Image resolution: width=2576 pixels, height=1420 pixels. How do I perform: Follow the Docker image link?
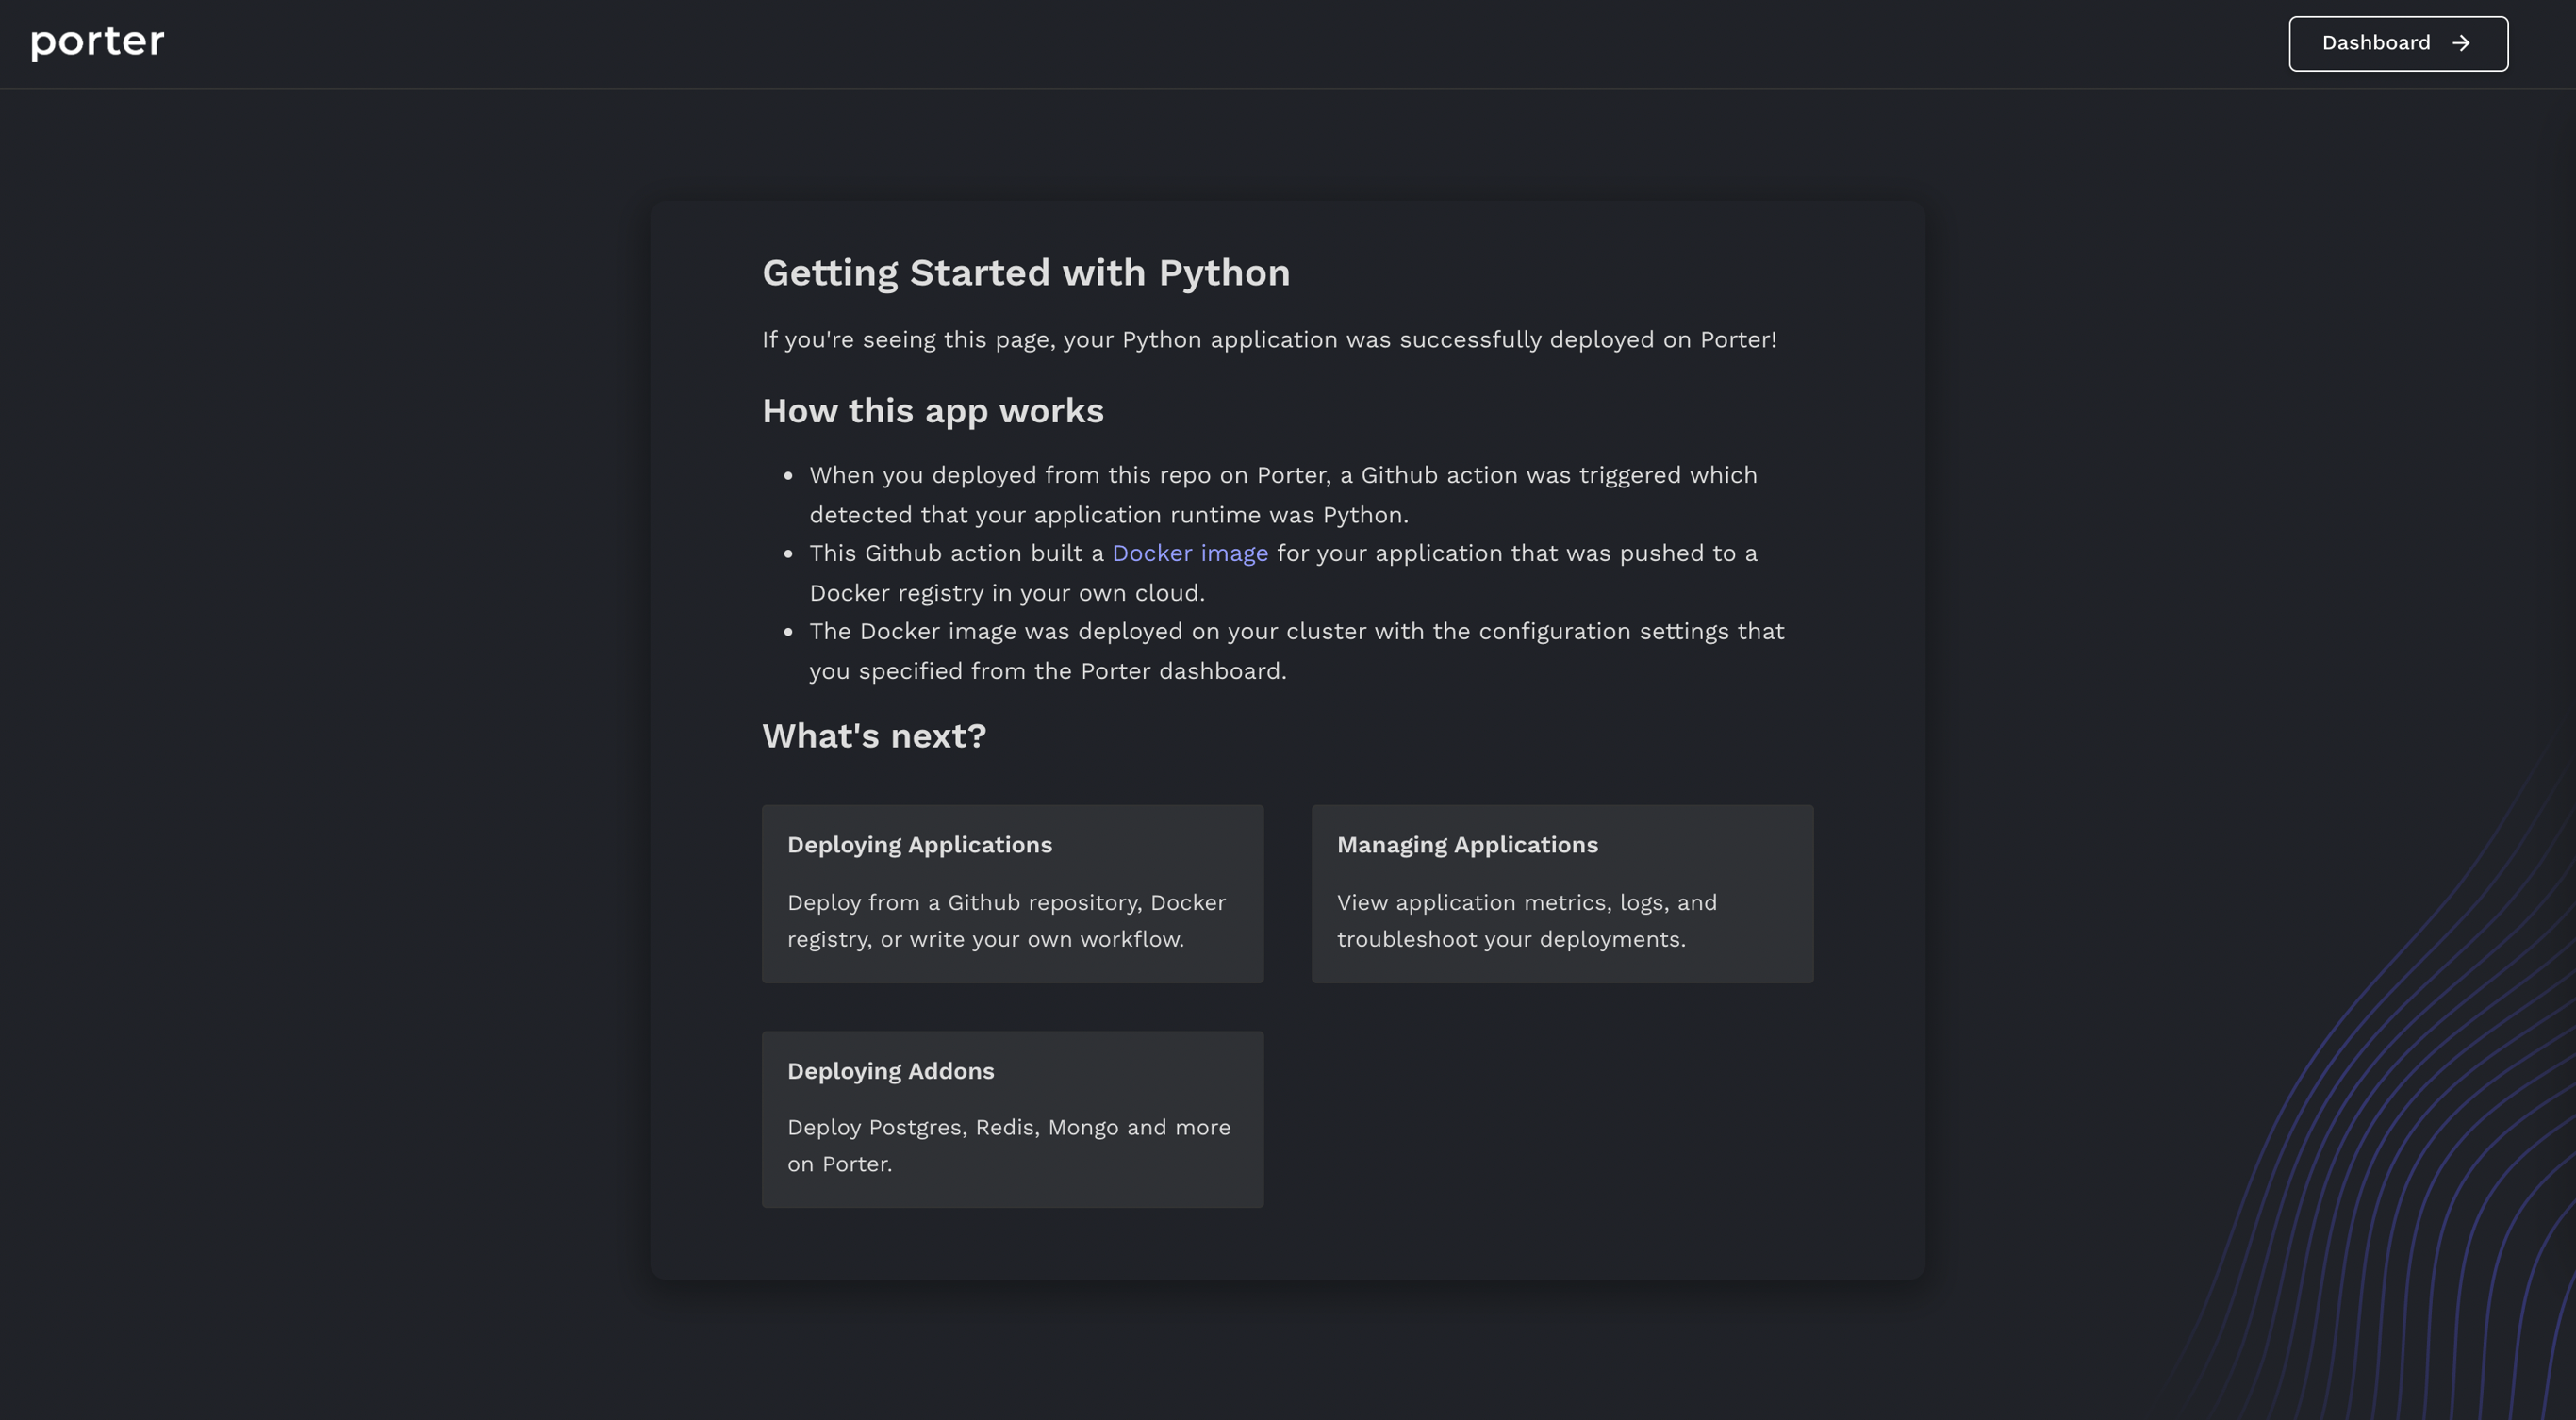pyautogui.click(x=1190, y=553)
